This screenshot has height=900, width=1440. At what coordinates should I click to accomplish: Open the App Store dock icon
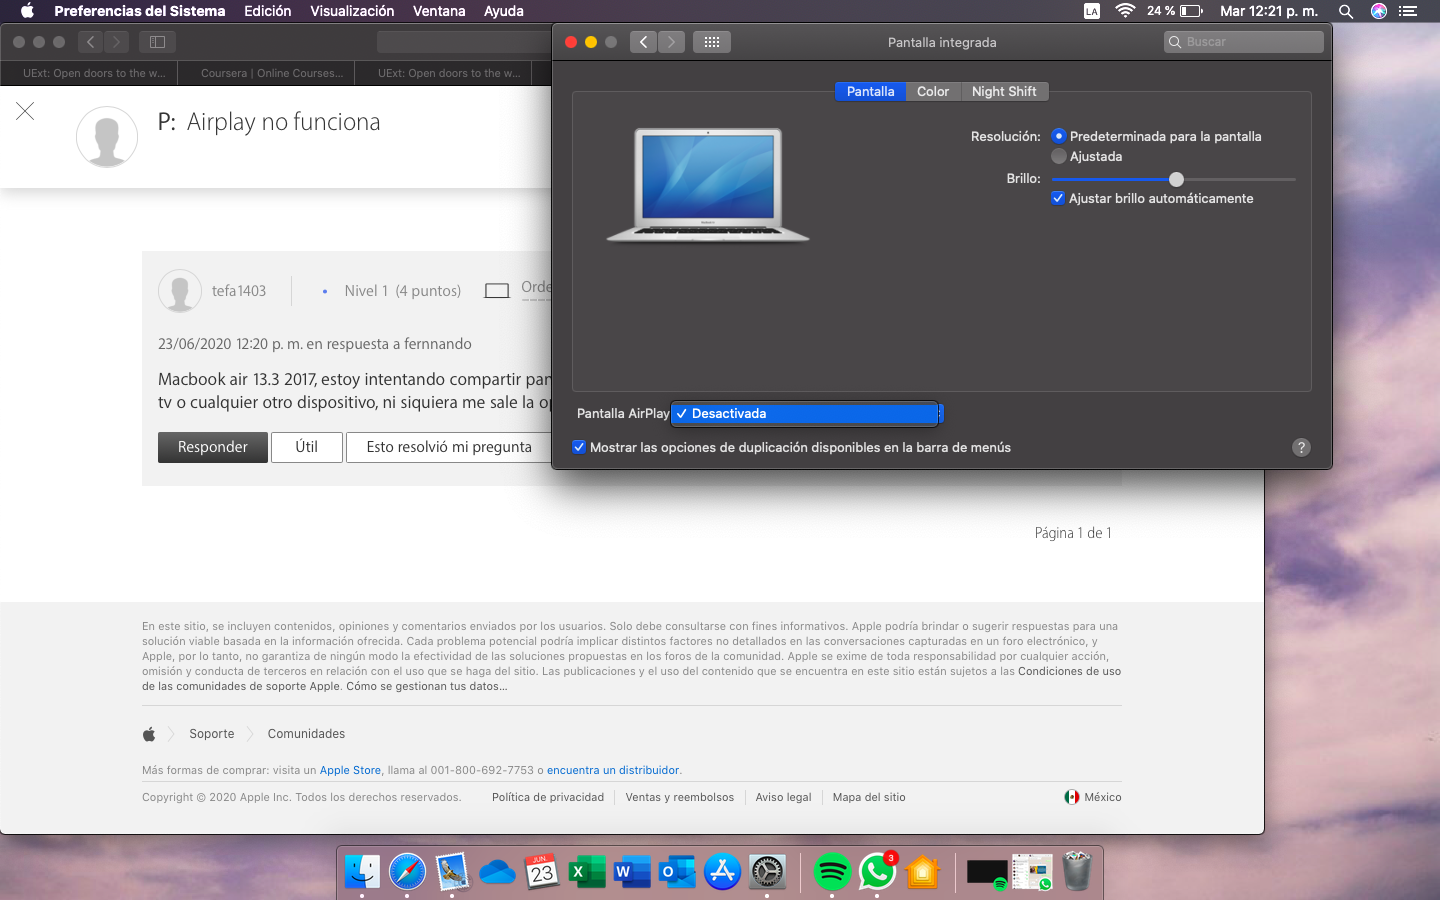(722, 872)
